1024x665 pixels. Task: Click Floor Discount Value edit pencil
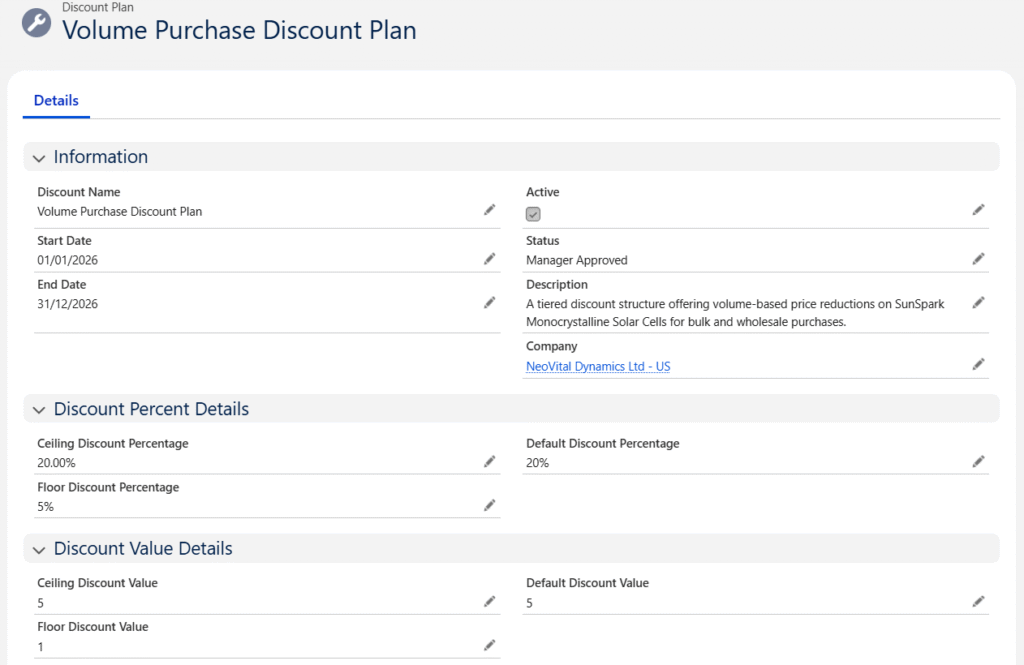click(489, 645)
